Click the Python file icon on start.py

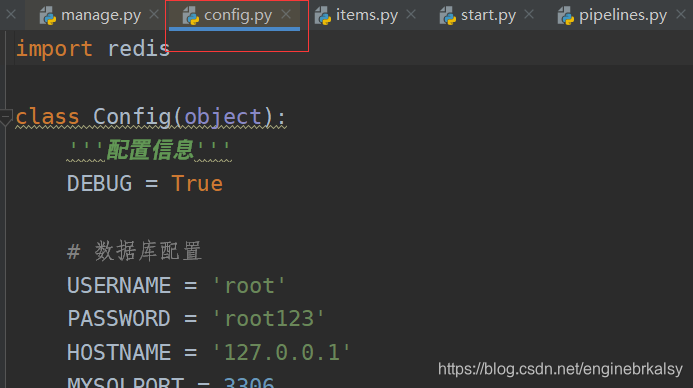coord(448,16)
